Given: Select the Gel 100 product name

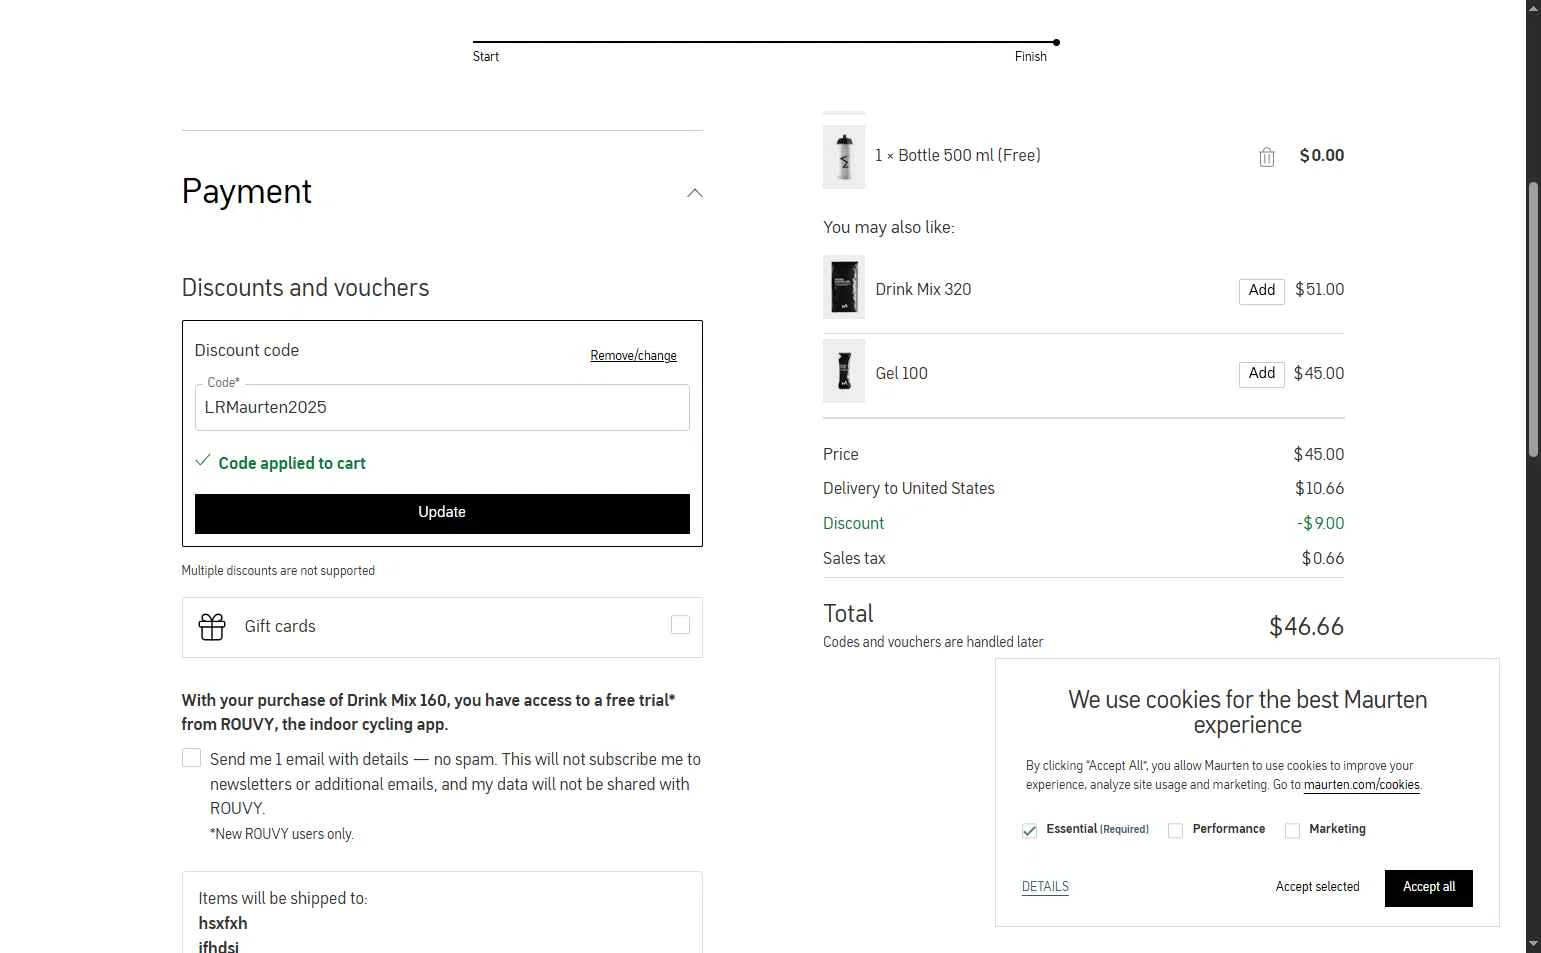Looking at the screenshot, I should (901, 373).
